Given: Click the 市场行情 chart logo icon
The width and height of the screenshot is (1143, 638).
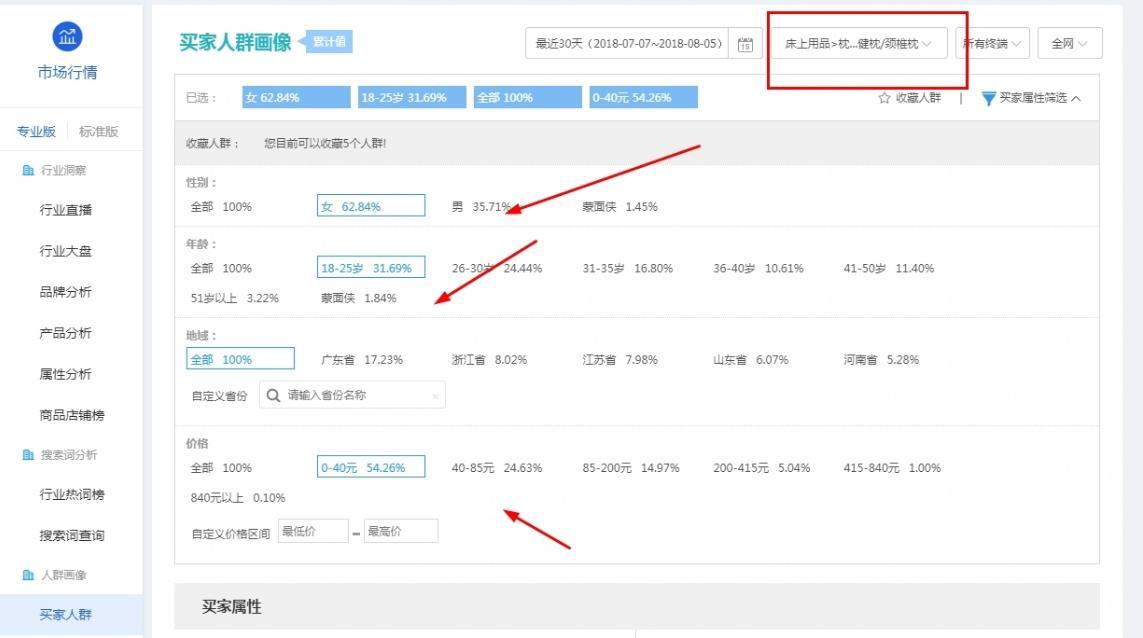Looking at the screenshot, I should click(67, 36).
